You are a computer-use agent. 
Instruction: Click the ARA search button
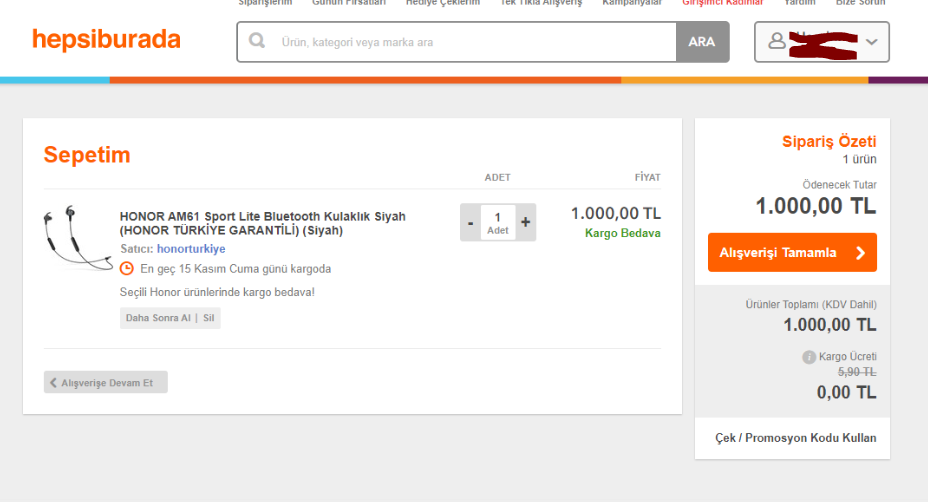(x=702, y=42)
